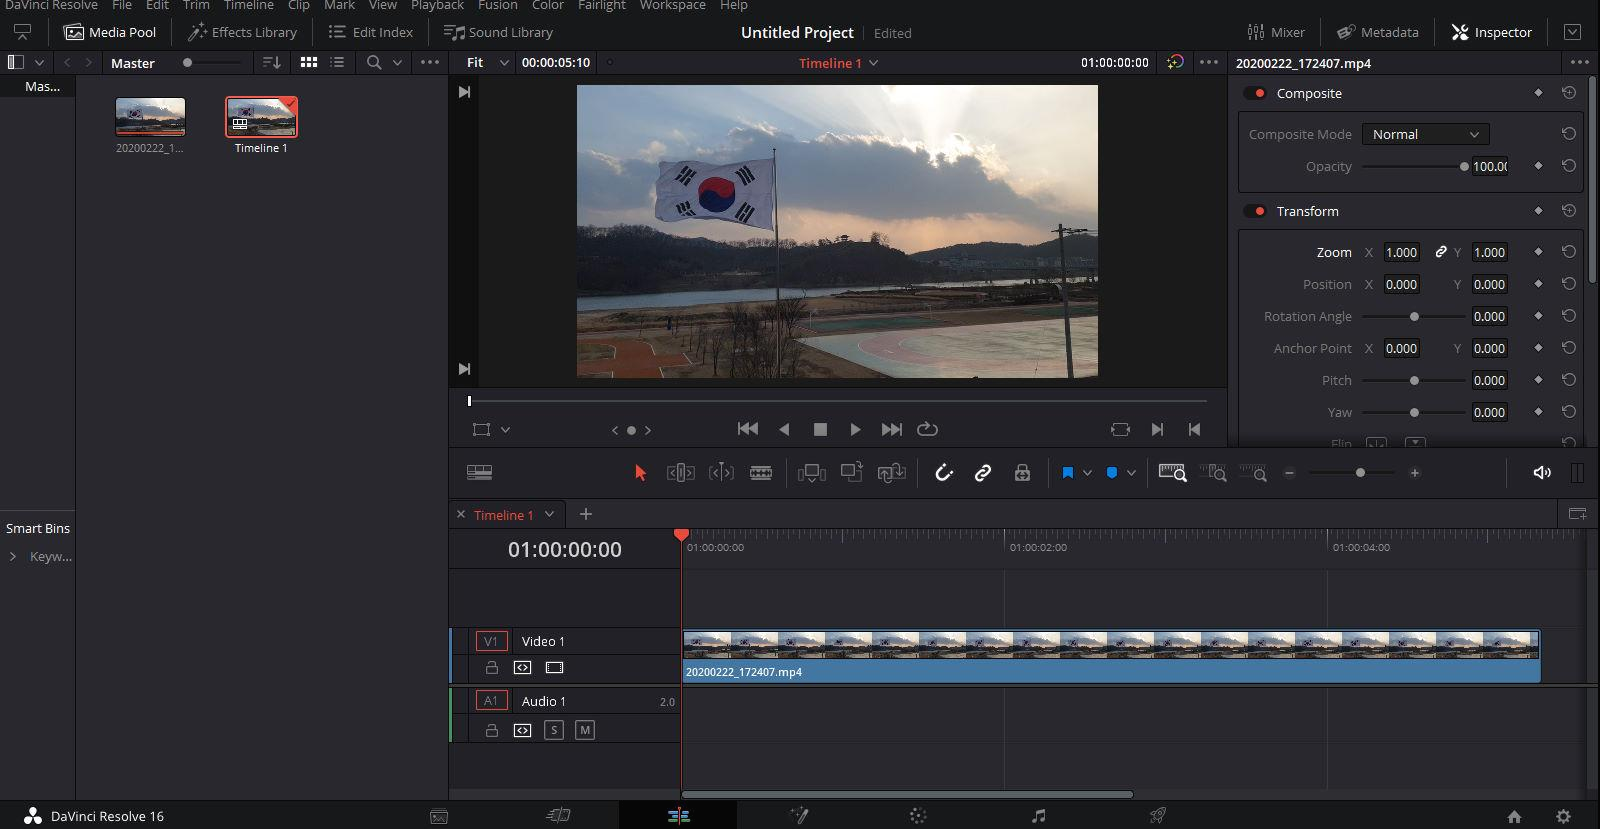
Task: Open the Playback menu
Action: [437, 5]
